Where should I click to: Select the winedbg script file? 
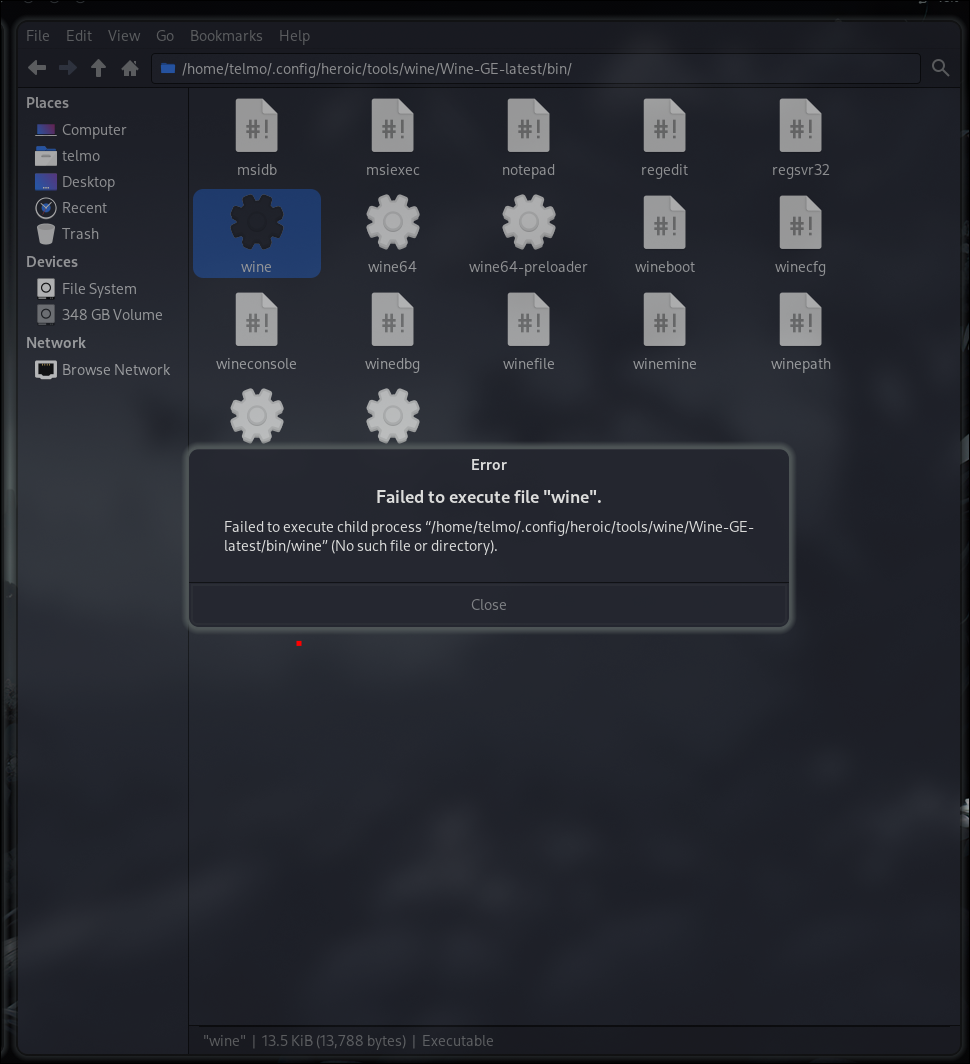point(392,320)
